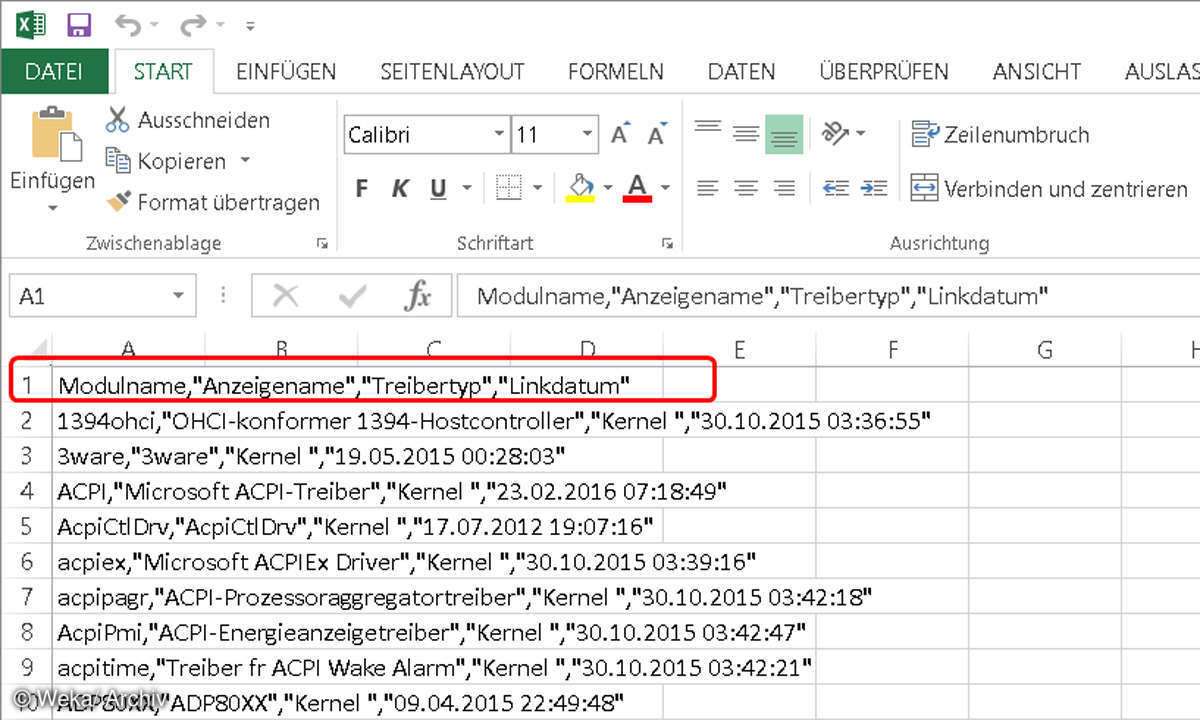Image resolution: width=1200 pixels, height=720 pixels.
Task: Expand the Einfügen paste options arrow
Action: point(52,209)
